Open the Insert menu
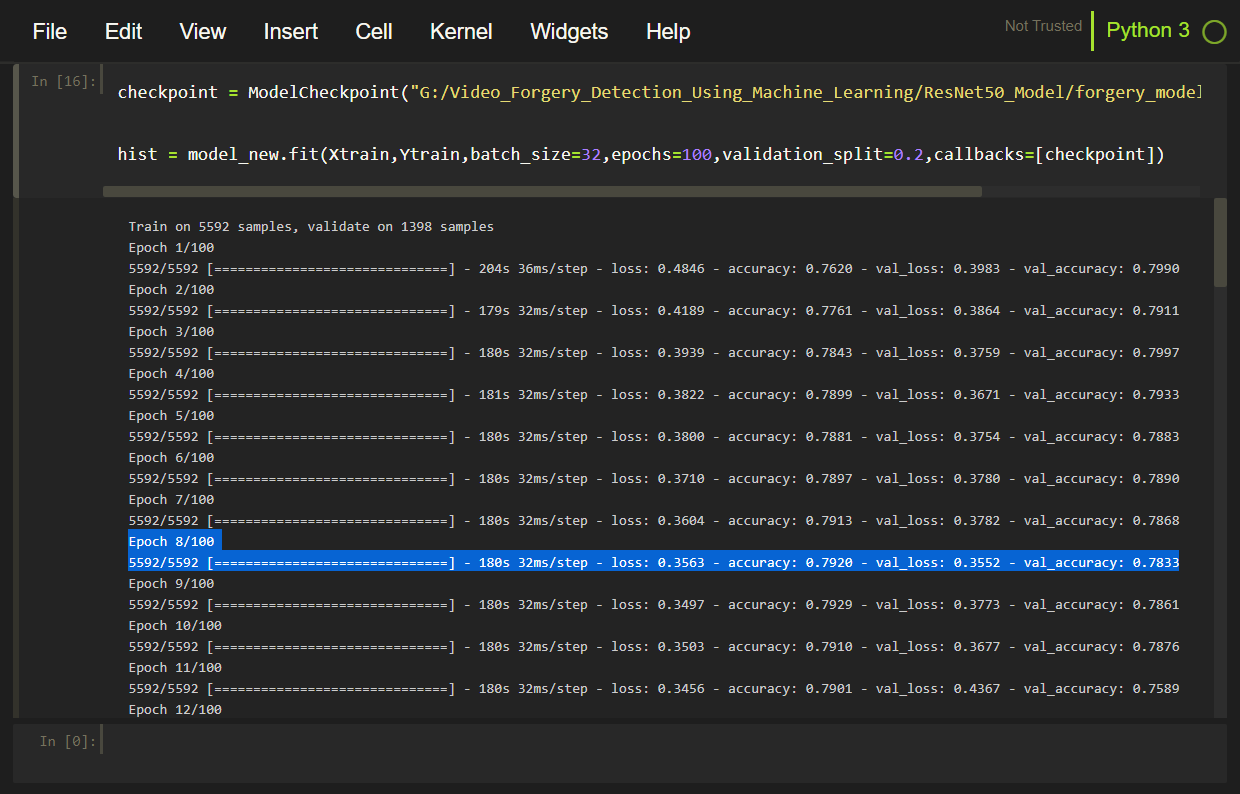 (x=291, y=32)
